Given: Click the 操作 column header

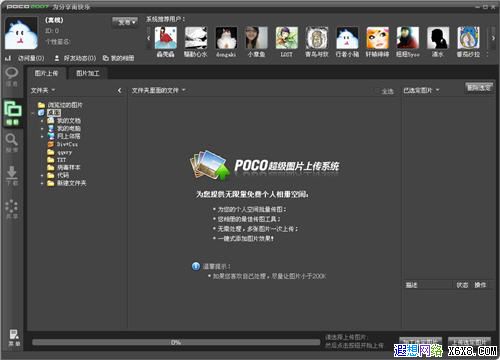Looking at the screenshot, I should [x=480, y=285].
